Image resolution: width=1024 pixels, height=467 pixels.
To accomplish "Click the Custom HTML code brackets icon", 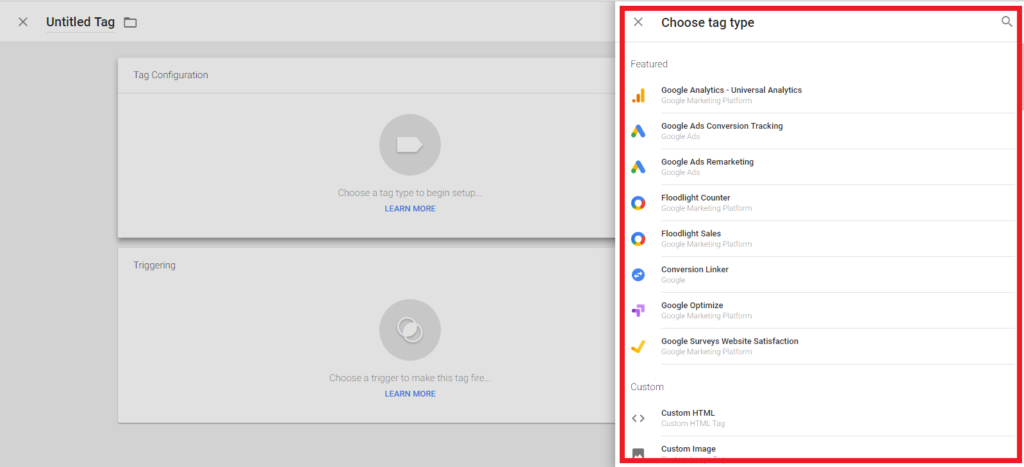I will pyautogui.click(x=638, y=419).
